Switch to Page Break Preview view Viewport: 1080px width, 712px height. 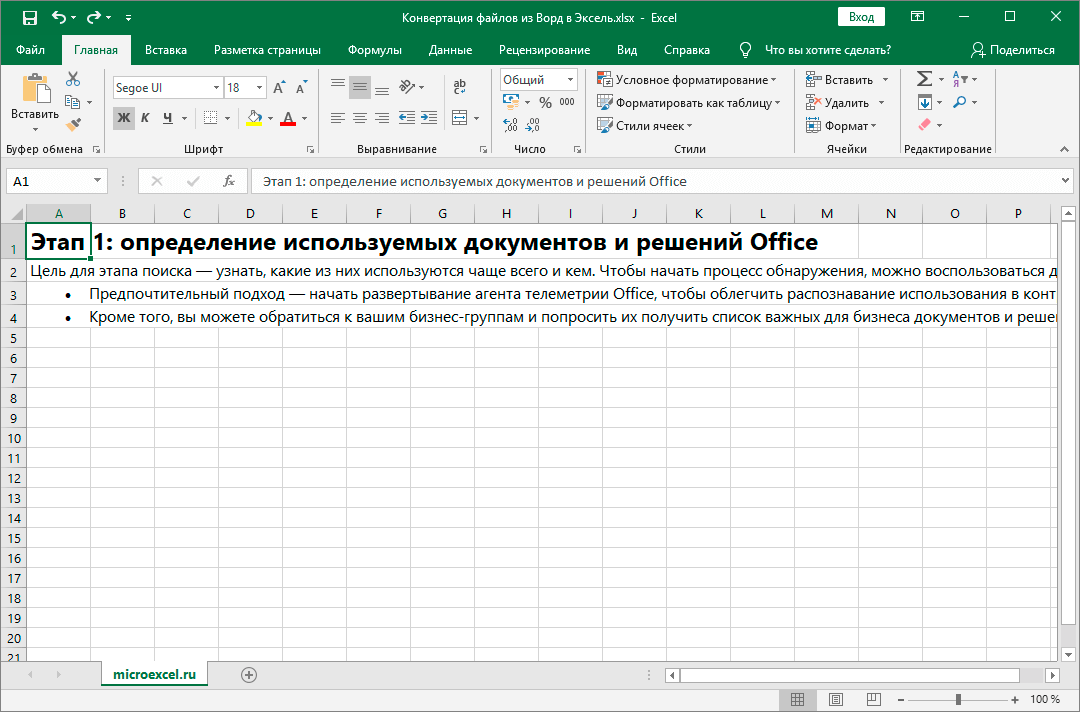pos(873,700)
